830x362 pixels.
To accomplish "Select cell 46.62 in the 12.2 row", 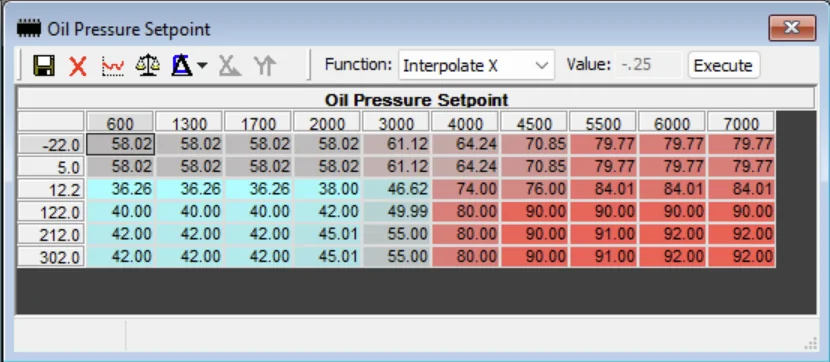I will pyautogui.click(x=396, y=189).
